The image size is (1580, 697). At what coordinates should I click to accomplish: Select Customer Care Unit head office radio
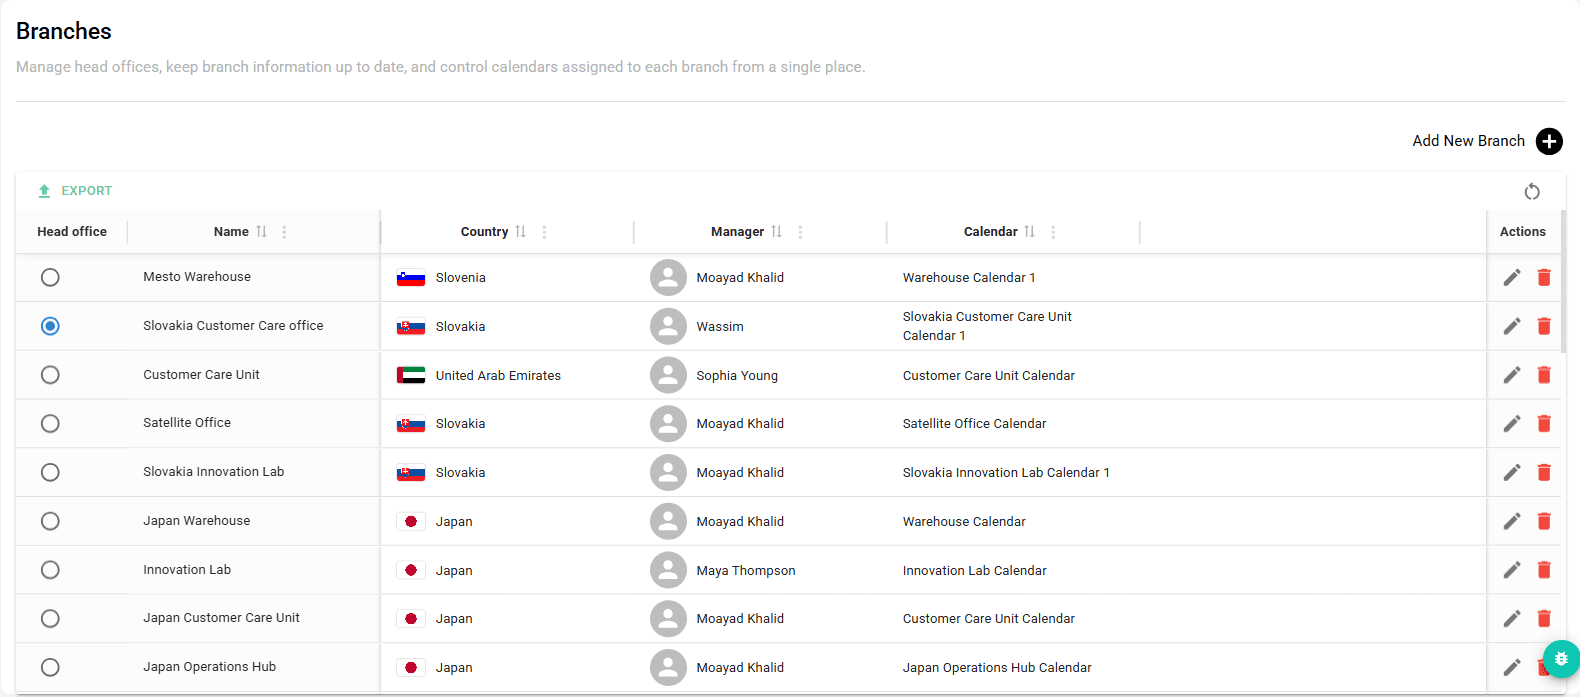50,375
